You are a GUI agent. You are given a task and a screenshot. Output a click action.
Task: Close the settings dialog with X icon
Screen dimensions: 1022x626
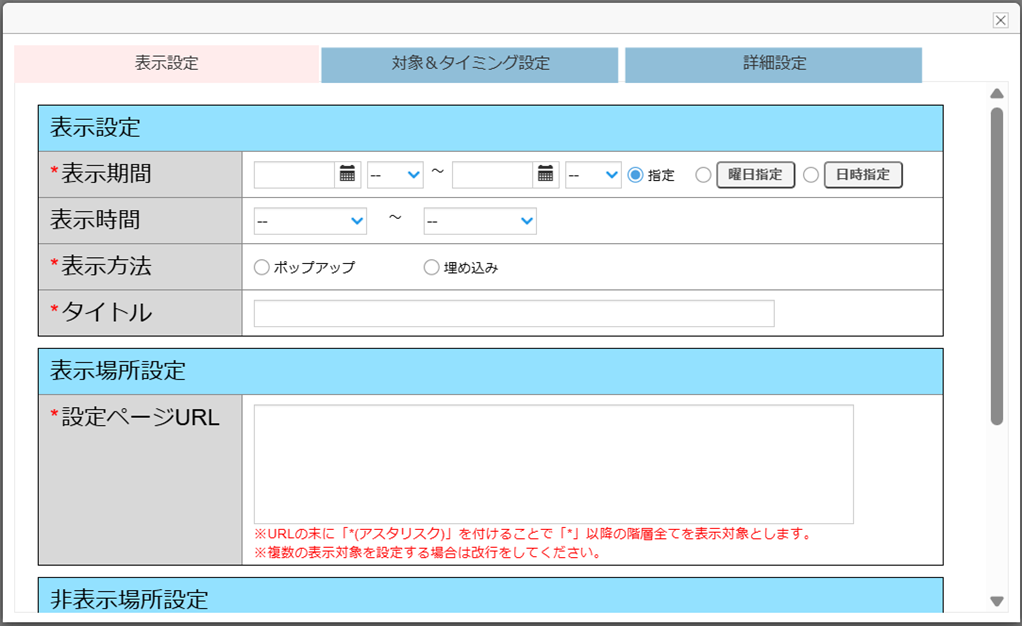(999, 20)
